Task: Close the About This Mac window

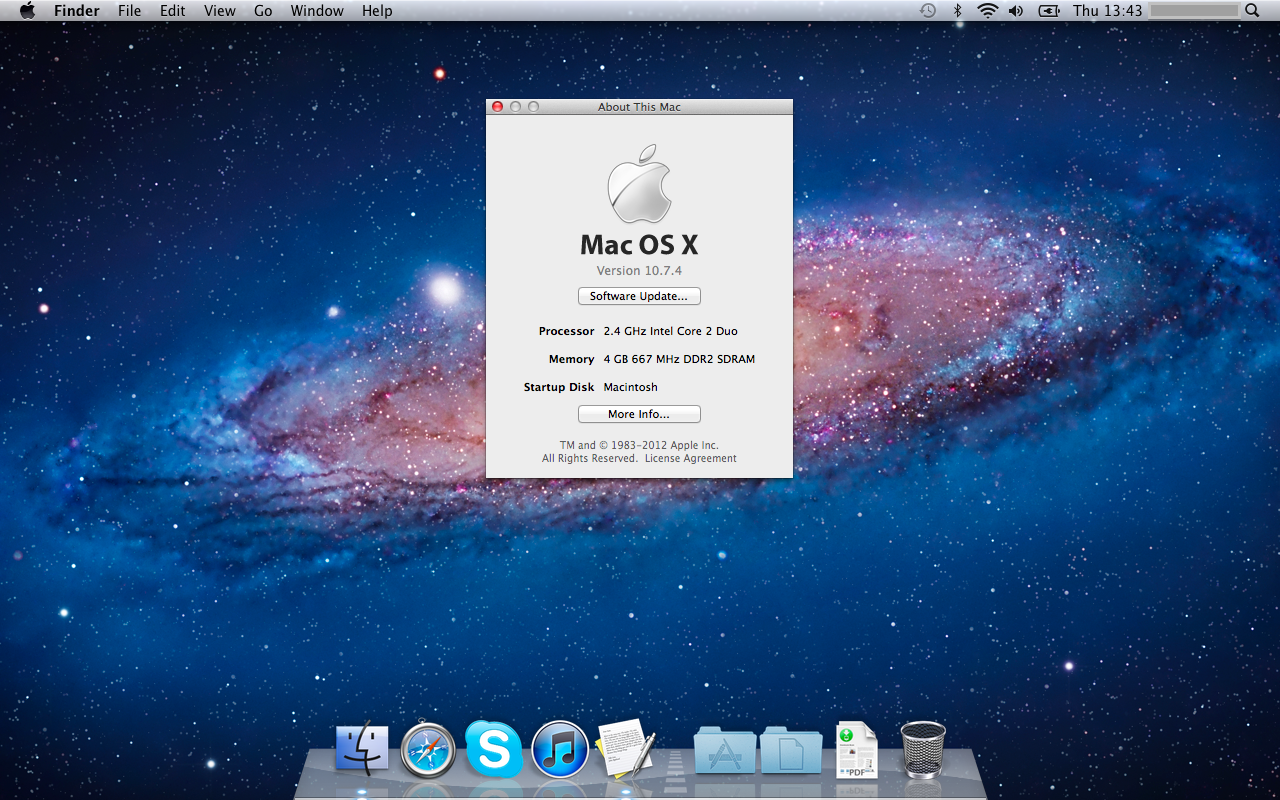Action: click(497, 107)
